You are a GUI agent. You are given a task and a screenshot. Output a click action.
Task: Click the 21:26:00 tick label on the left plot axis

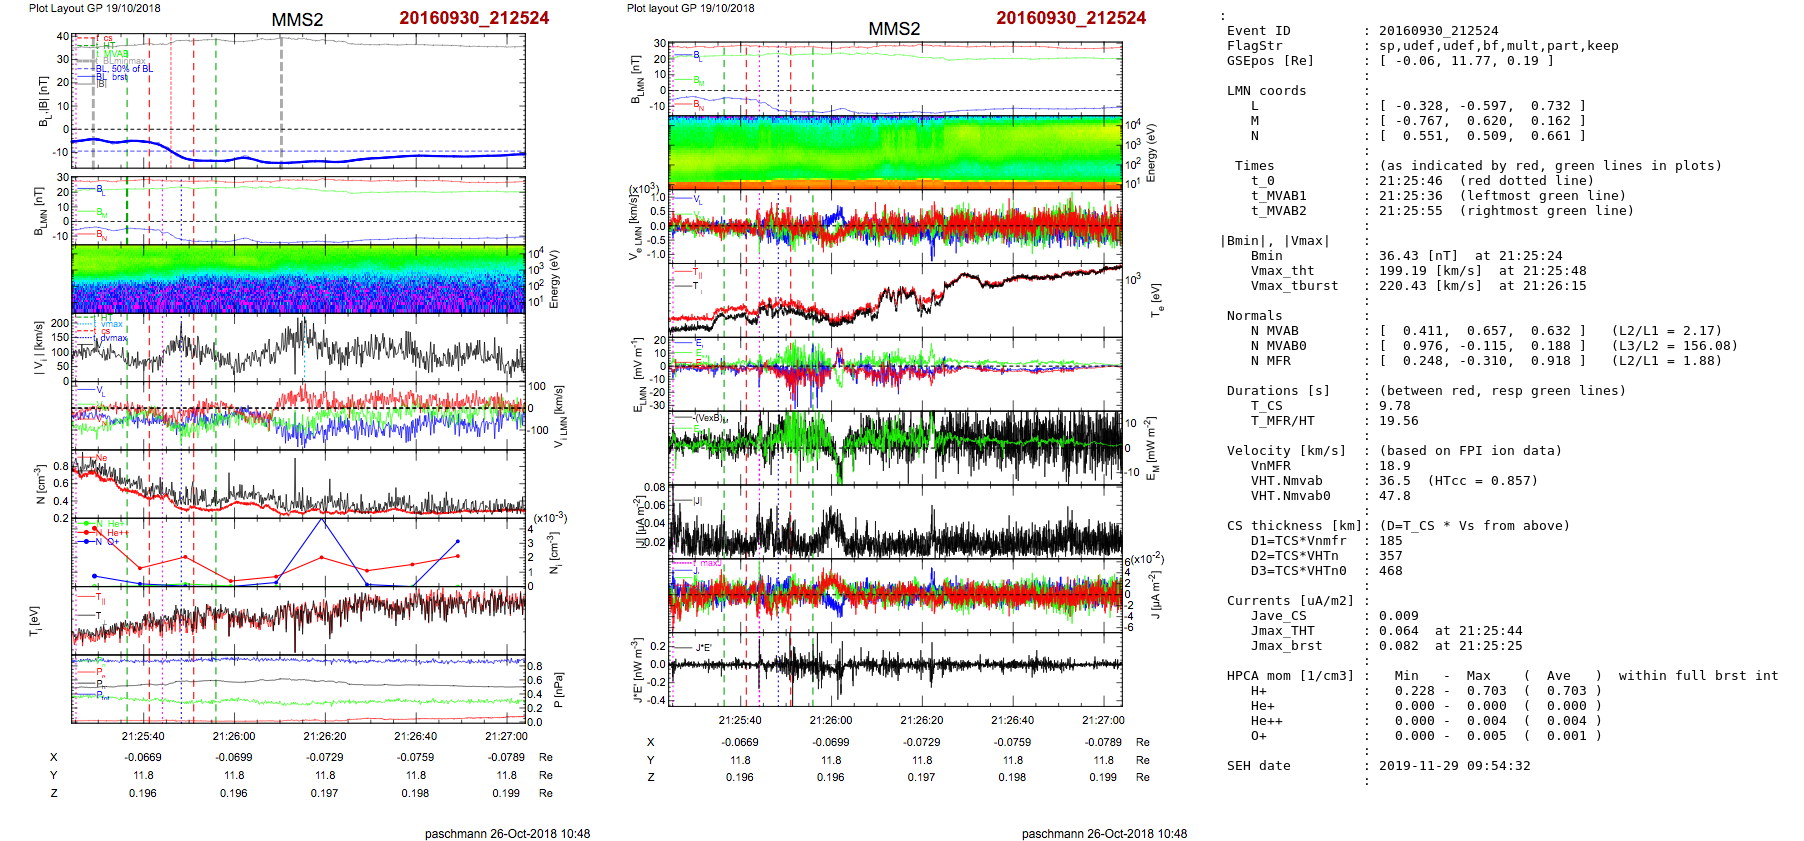pyautogui.click(x=234, y=736)
